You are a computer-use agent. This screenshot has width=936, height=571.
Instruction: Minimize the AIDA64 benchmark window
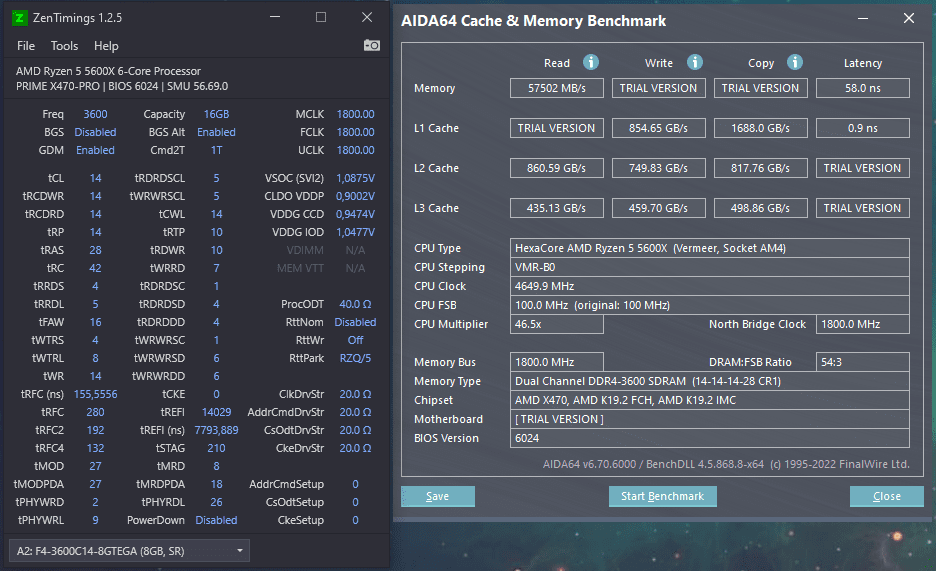pos(863,18)
